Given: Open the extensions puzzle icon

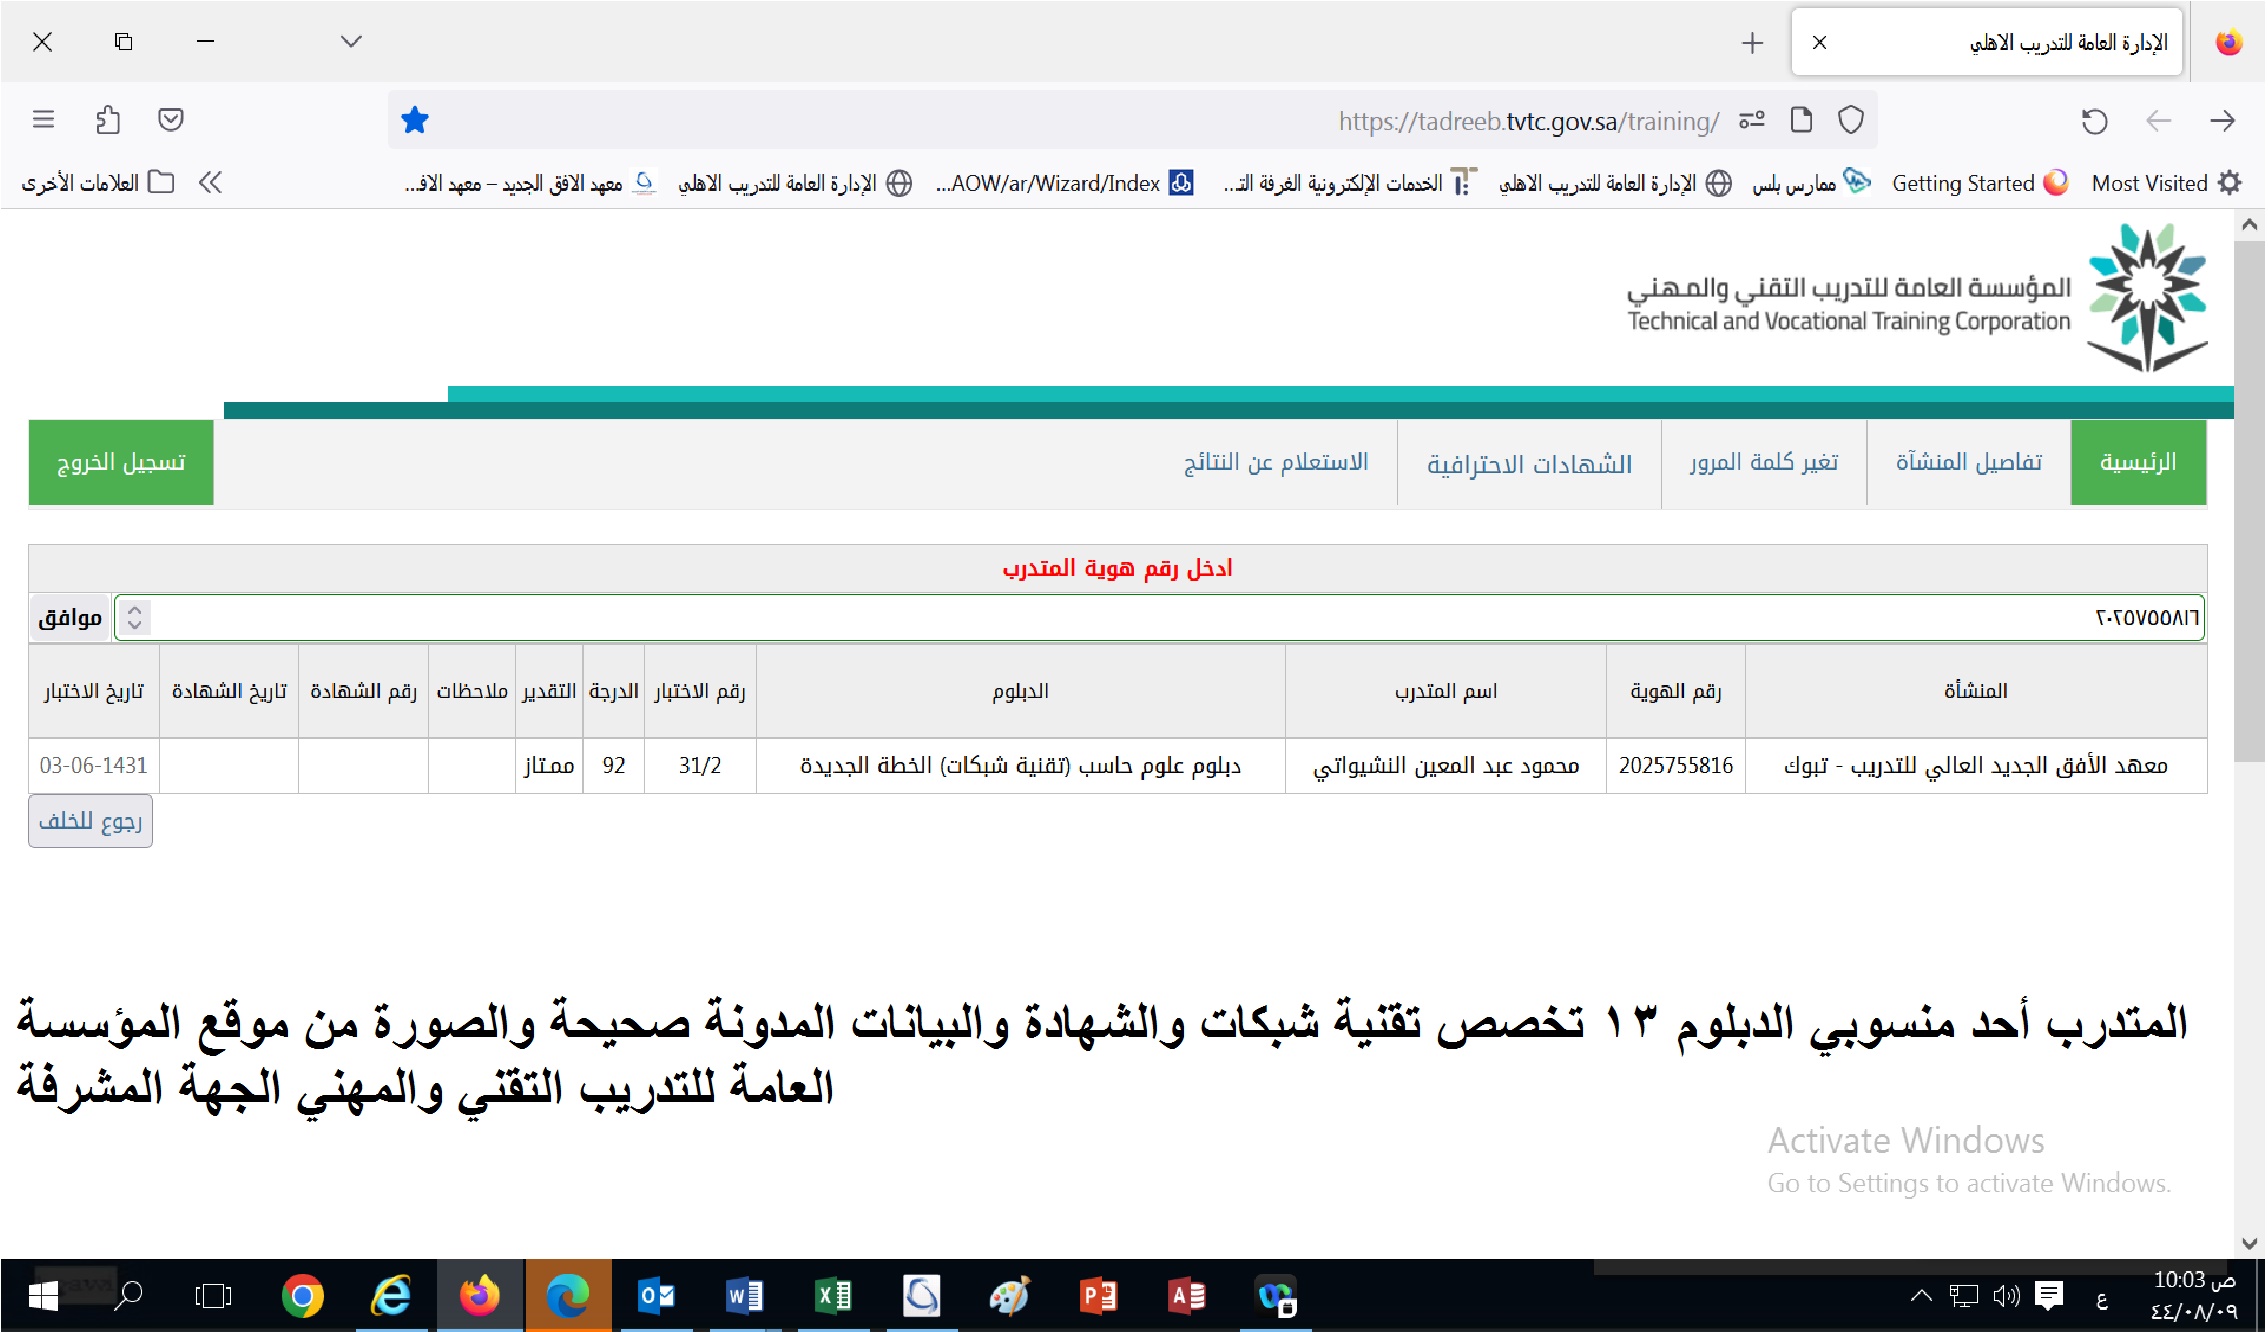Looking at the screenshot, I should pos(107,120).
